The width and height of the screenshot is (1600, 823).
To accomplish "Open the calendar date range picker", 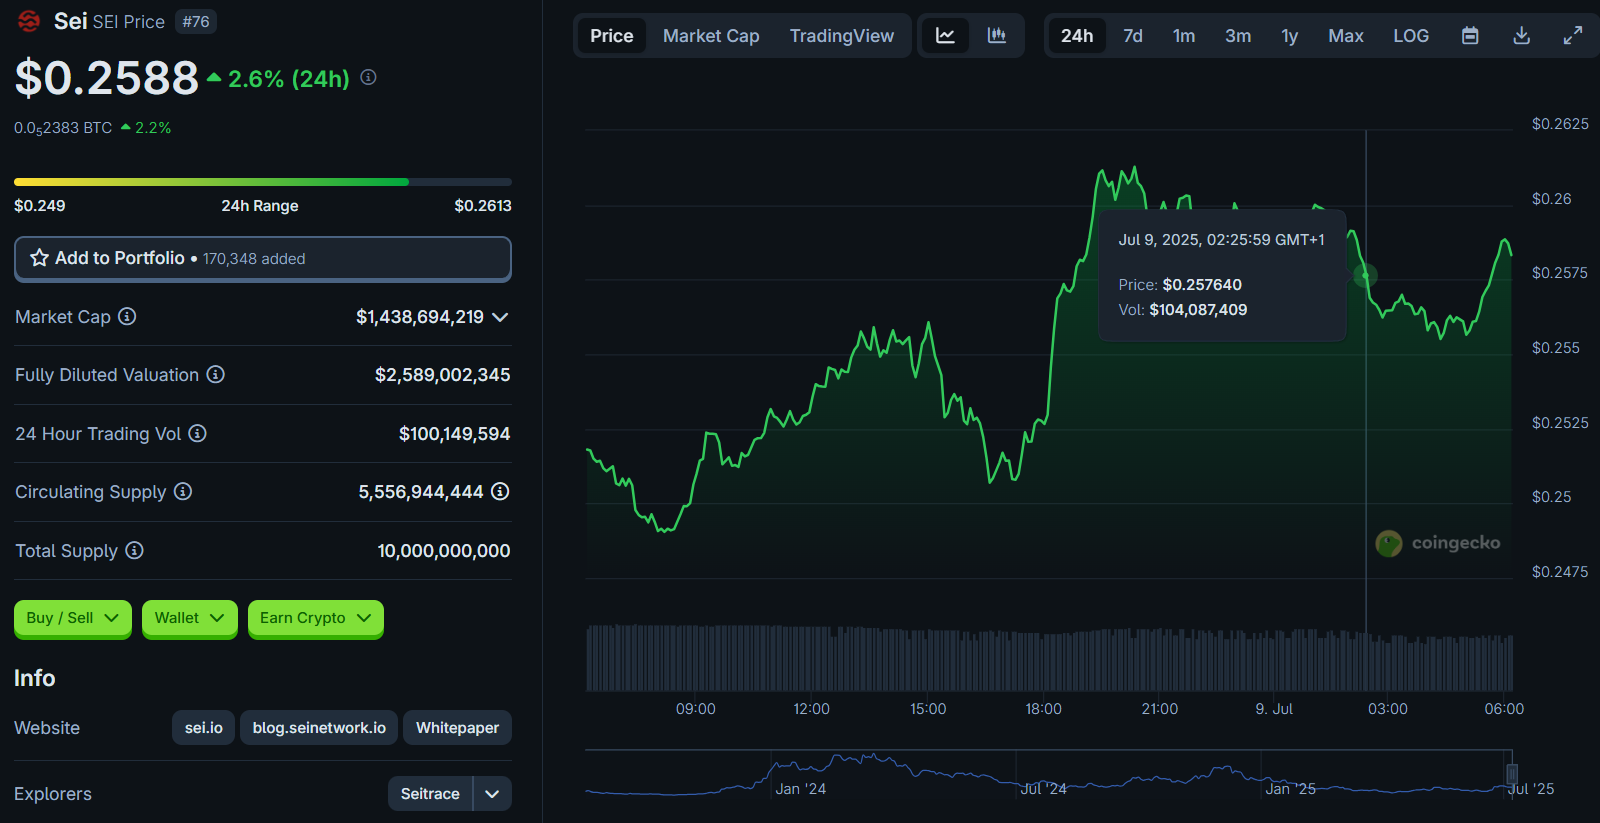I will click(1470, 36).
